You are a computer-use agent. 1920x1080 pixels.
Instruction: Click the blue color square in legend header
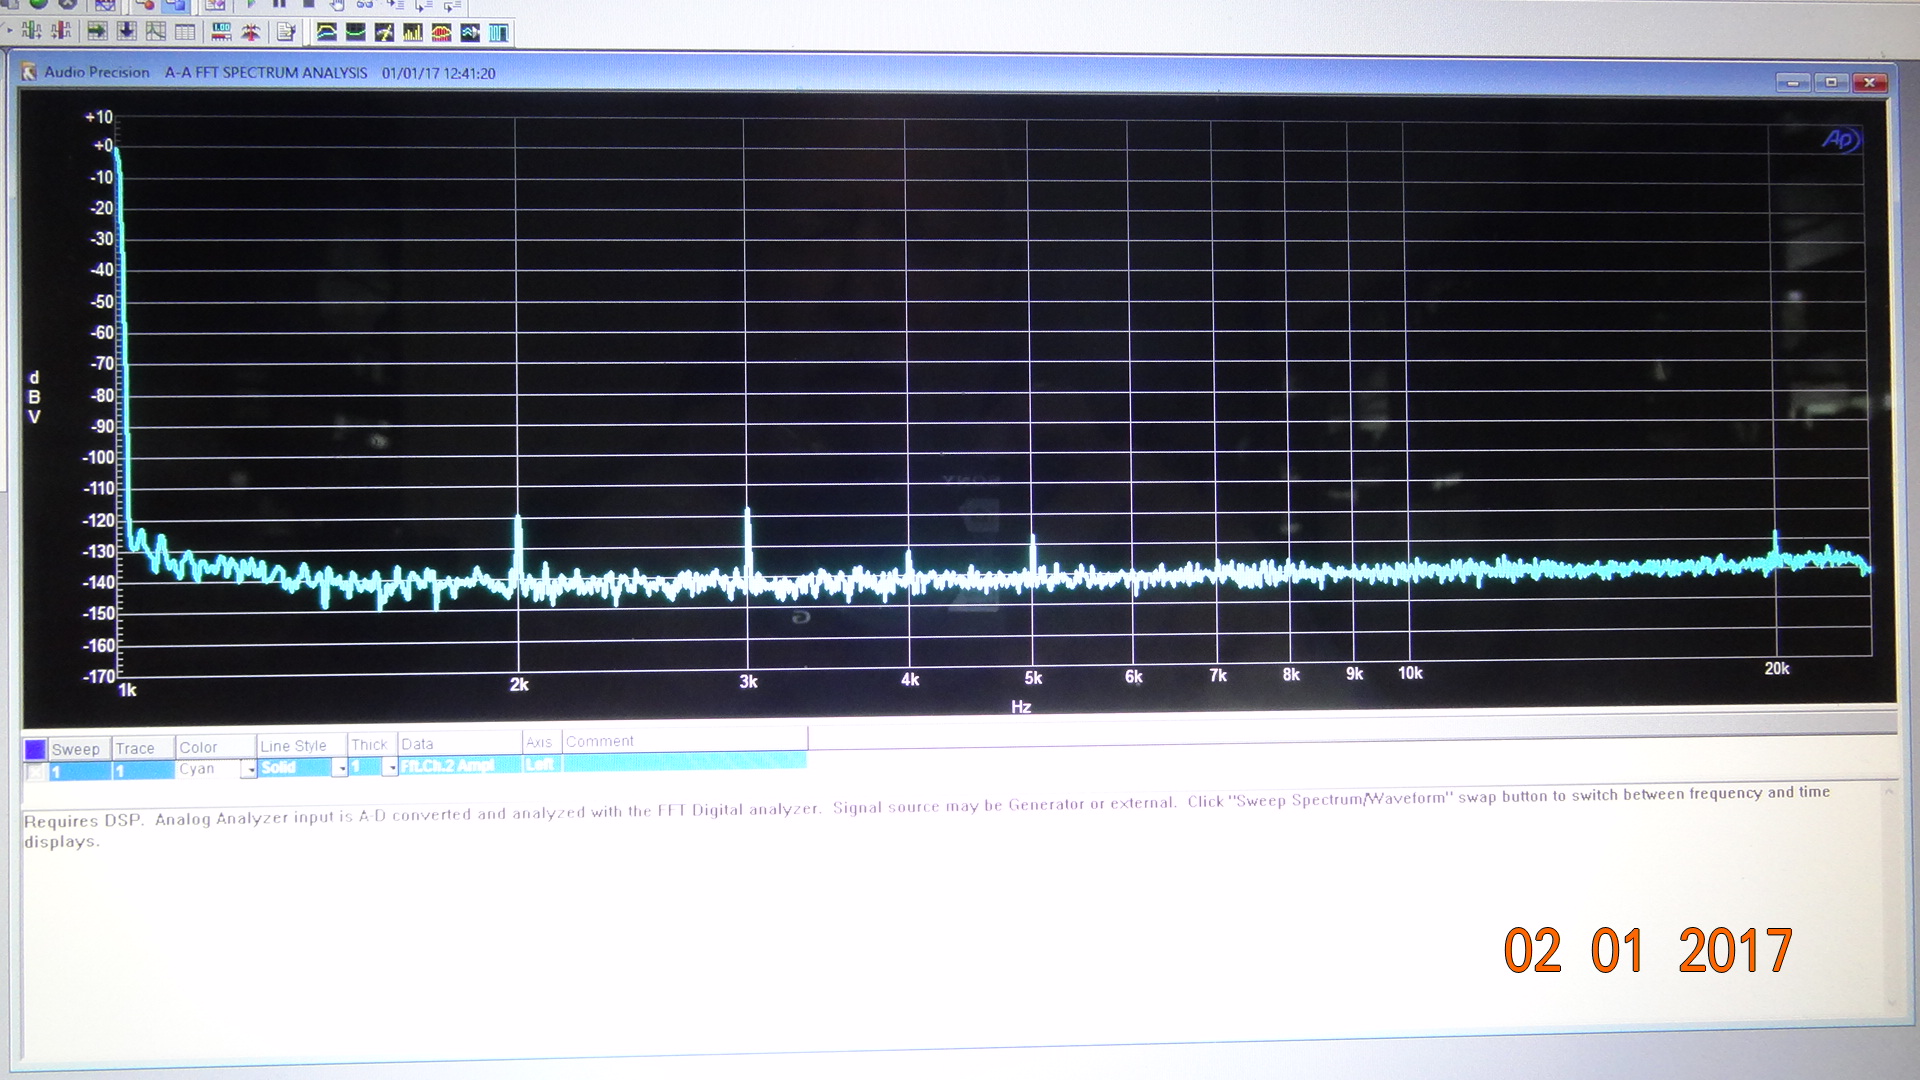pos(35,749)
